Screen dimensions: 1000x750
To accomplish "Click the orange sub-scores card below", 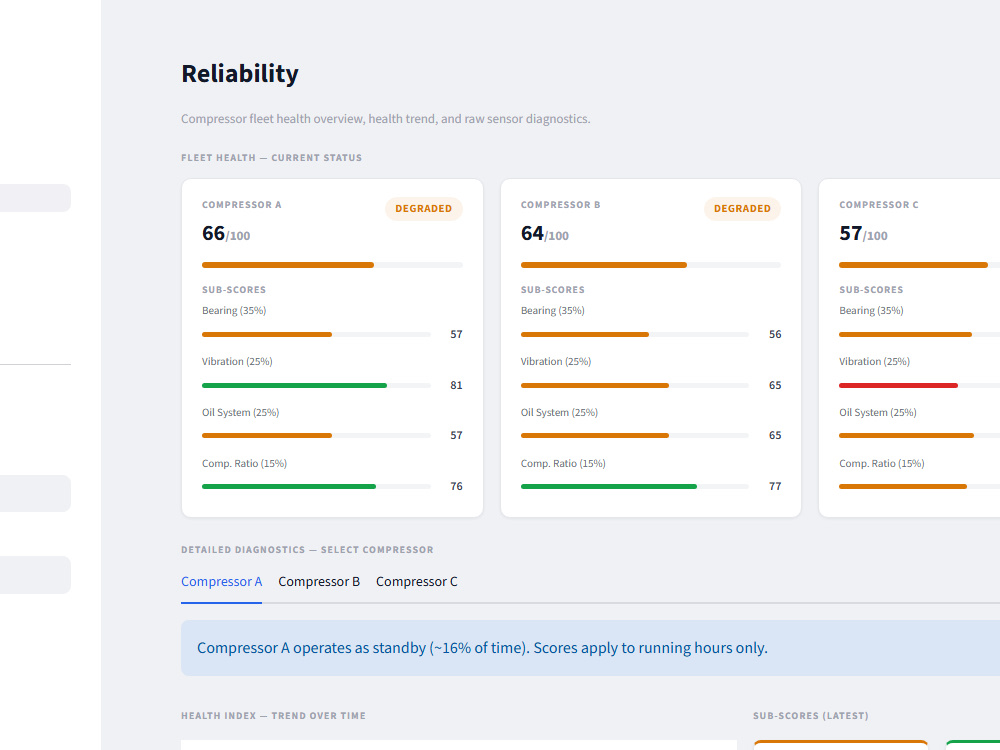I will pyautogui.click(x=841, y=745).
